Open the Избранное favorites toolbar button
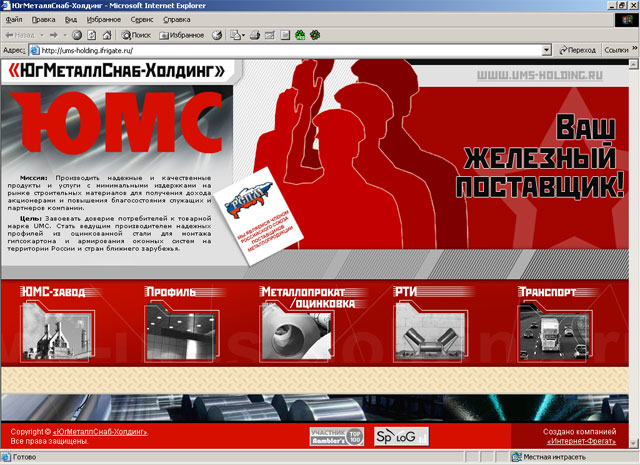 (x=182, y=36)
